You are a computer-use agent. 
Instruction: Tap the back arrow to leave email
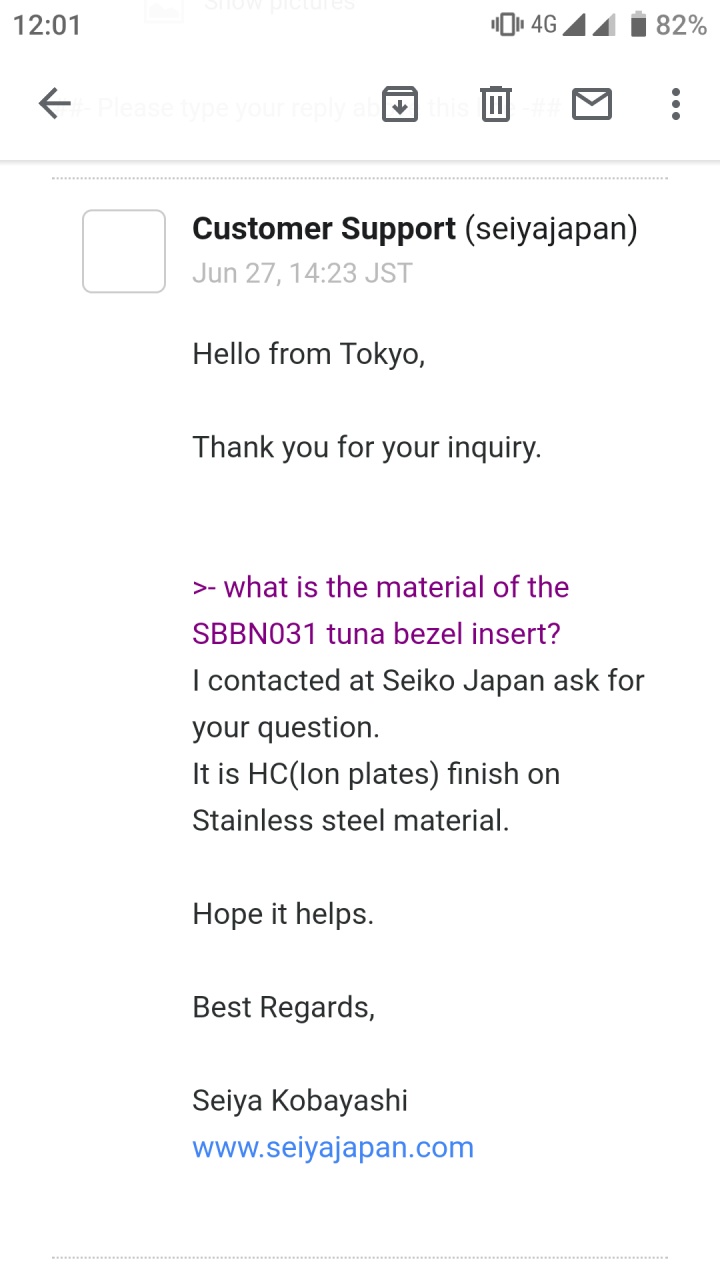(55, 103)
